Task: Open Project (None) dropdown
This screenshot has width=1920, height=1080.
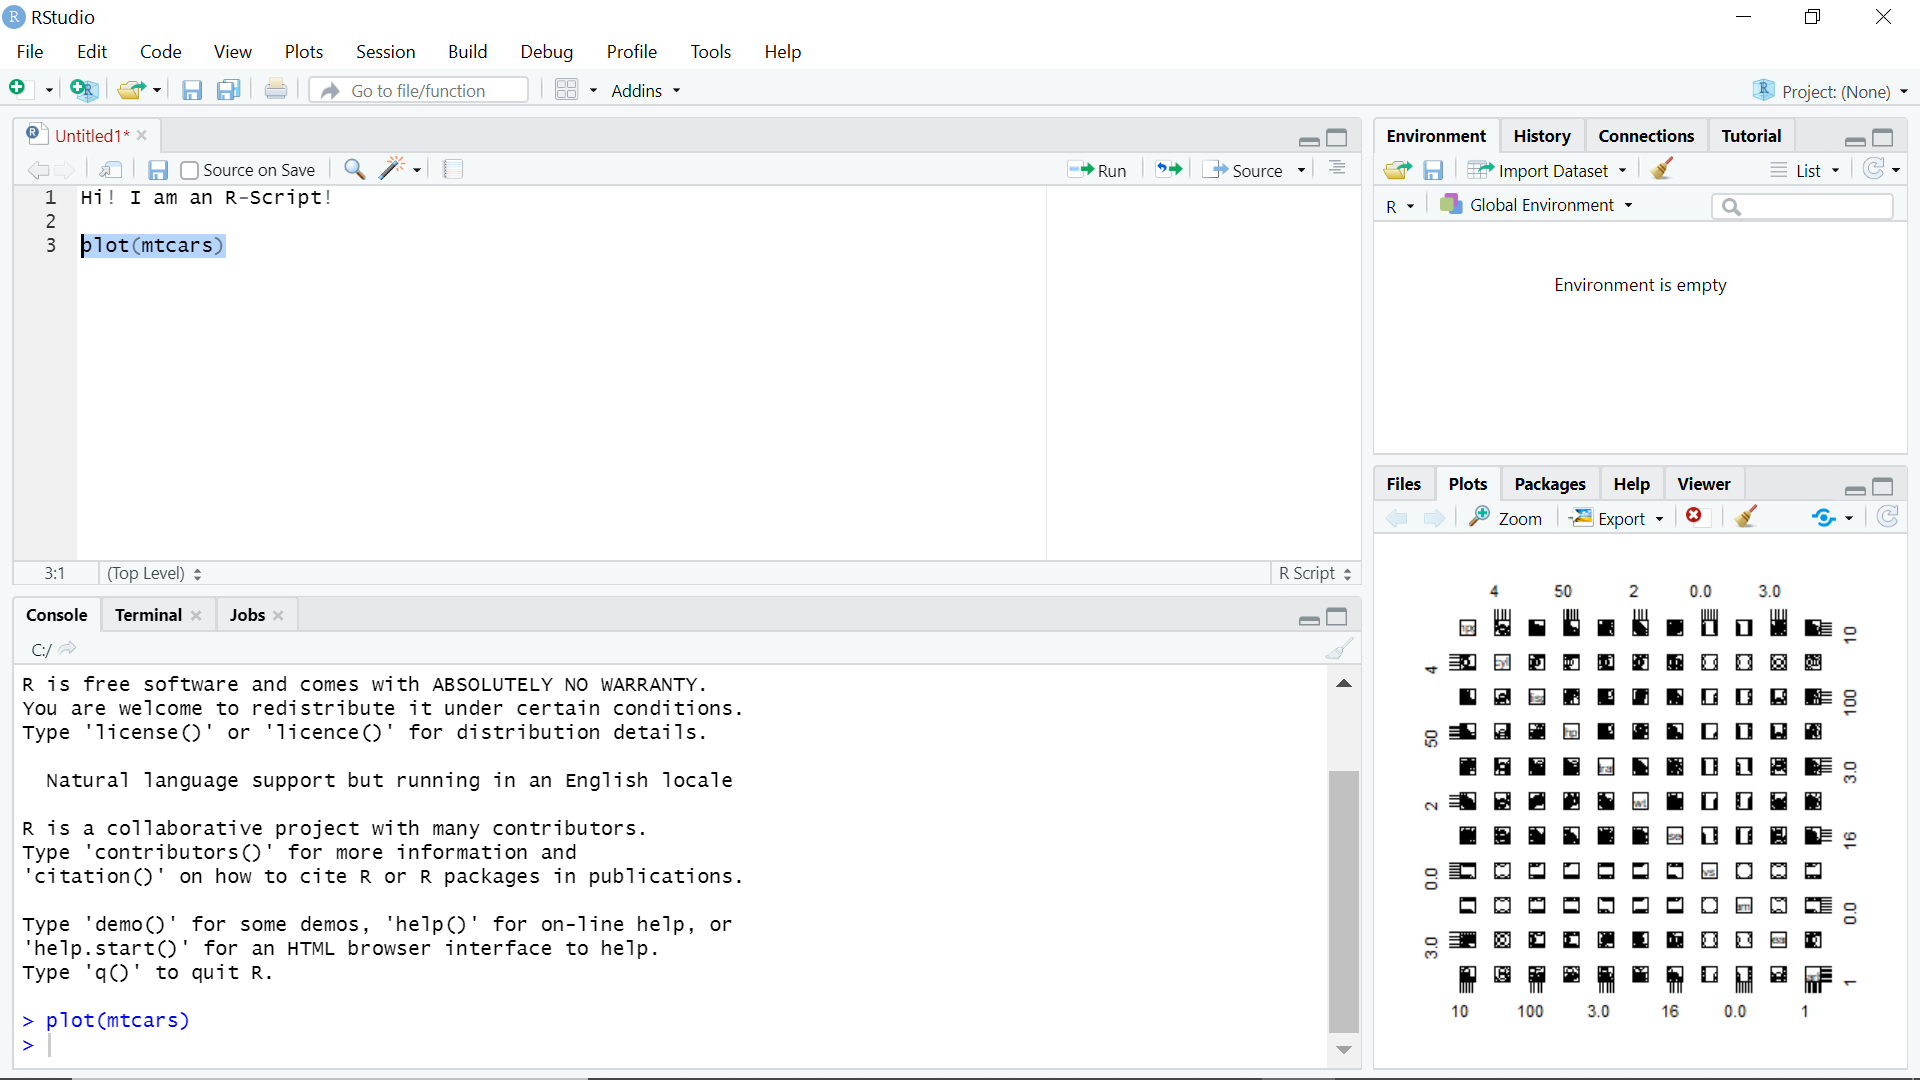Action: click(1830, 91)
